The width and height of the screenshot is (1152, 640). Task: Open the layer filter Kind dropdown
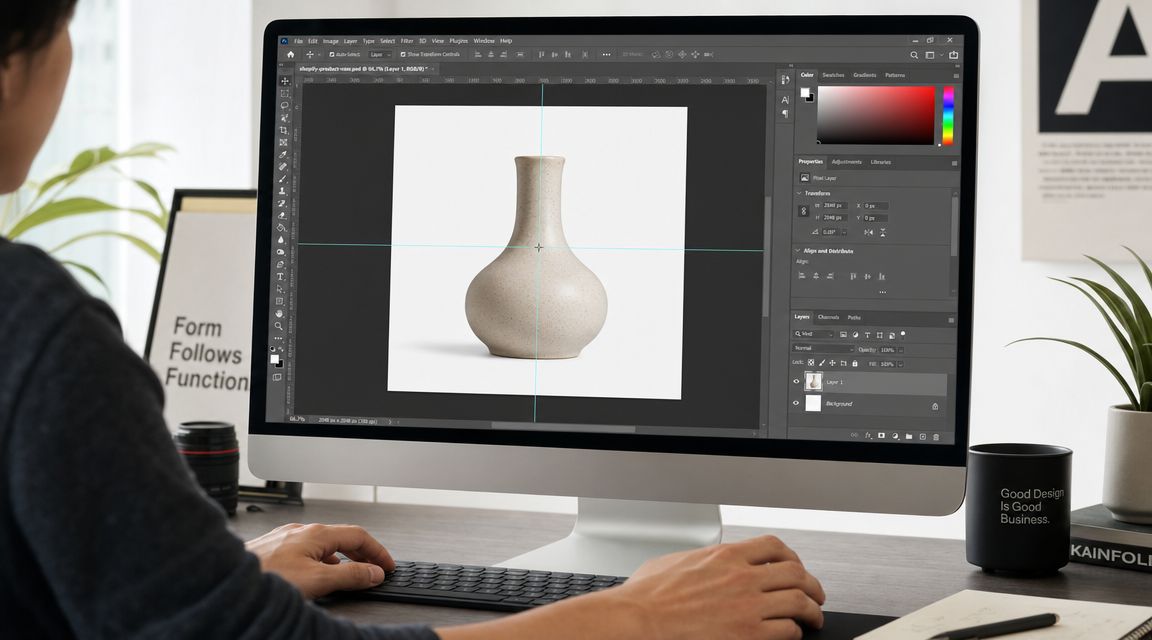pos(813,334)
